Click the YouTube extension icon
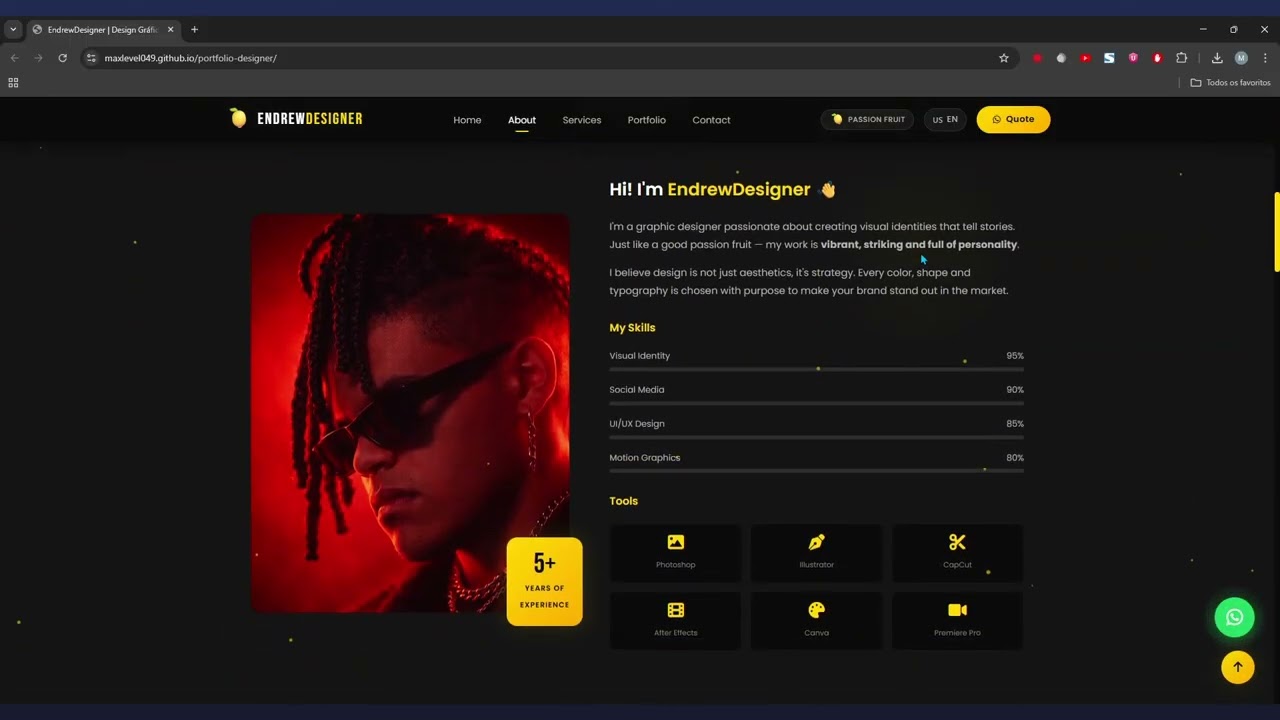 coord(1085,58)
